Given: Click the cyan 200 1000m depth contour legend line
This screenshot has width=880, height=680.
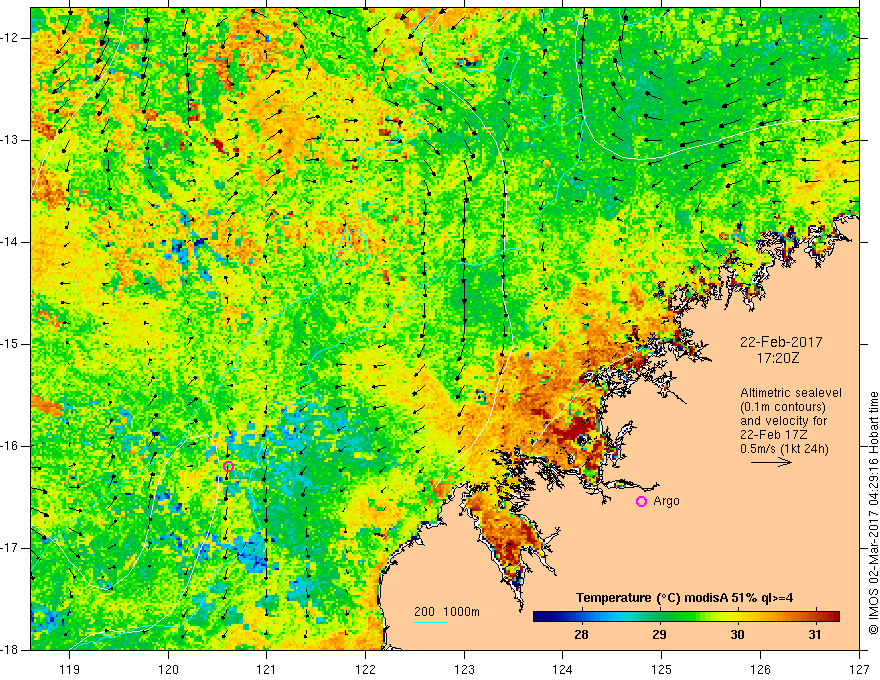Looking at the screenshot, I should pyautogui.click(x=431, y=622).
